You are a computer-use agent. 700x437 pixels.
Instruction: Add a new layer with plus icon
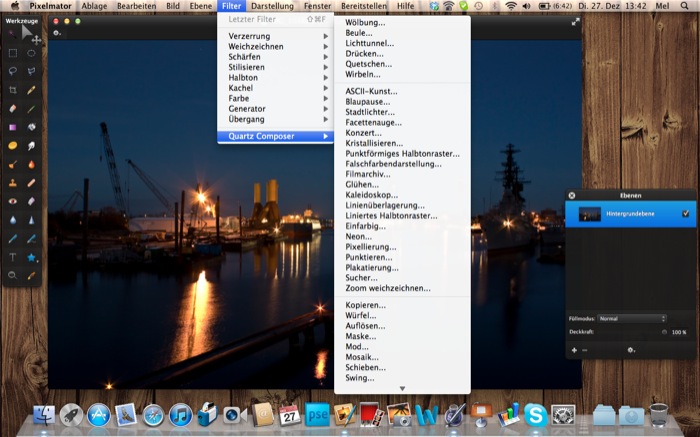(x=574, y=350)
